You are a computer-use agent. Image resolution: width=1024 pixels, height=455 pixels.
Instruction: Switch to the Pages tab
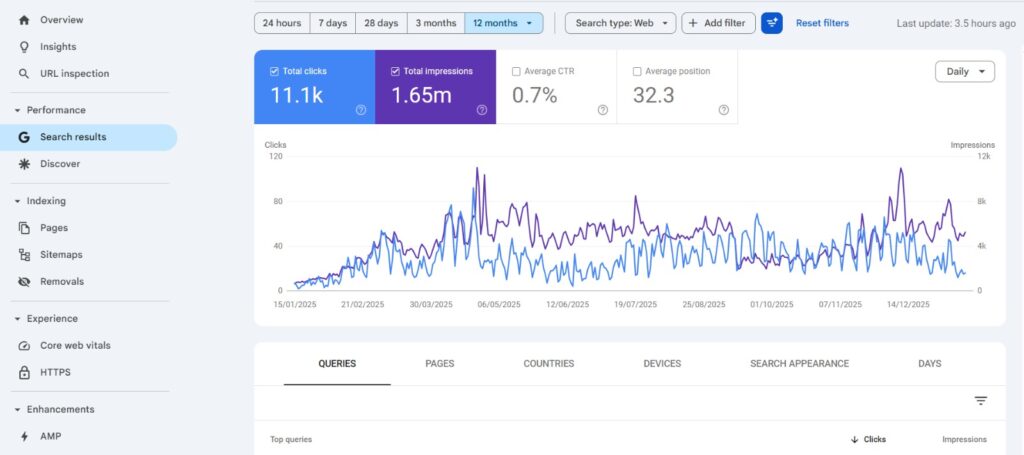point(440,364)
